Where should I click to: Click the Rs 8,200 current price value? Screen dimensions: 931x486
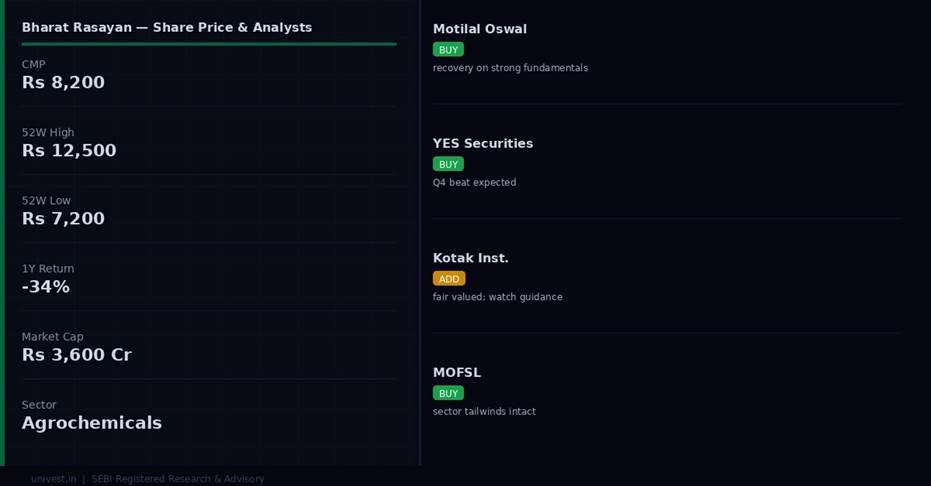tap(63, 82)
